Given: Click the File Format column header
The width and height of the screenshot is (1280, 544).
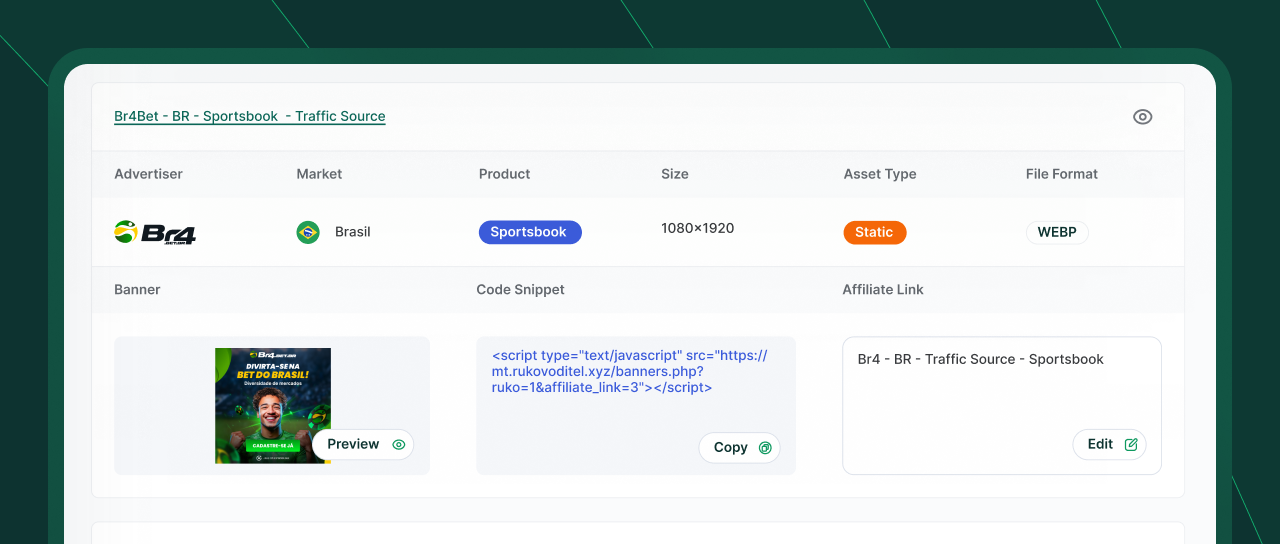Looking at the screenshot, I should coord(1062,174).
